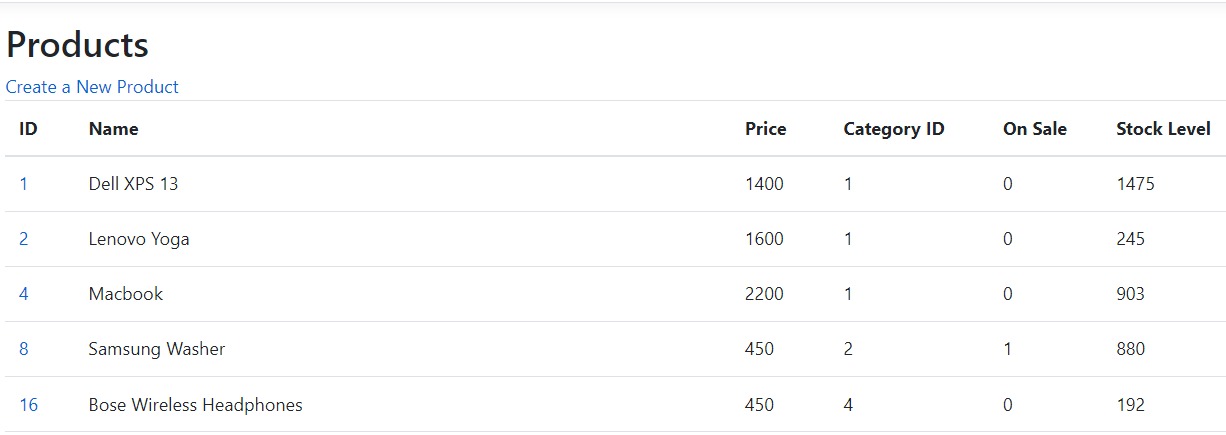The height and width of the screenshot is (435, 1226).
Task: Open the Create a New Product link
Action: pos(92,87)
